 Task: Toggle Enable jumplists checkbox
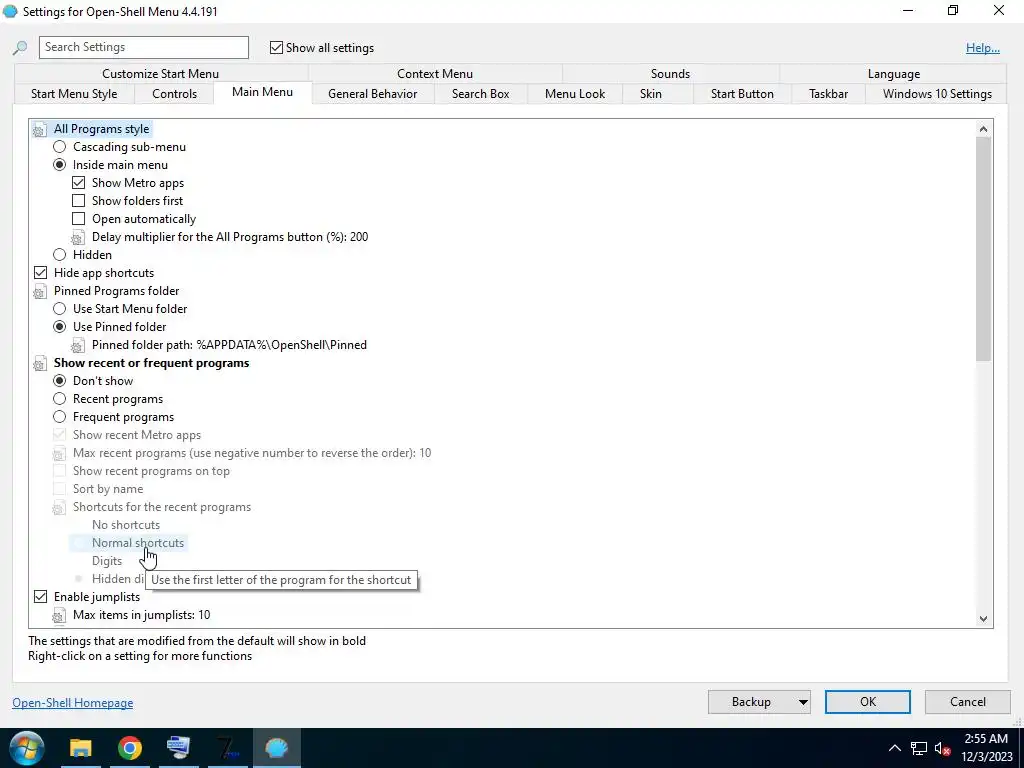40,597
